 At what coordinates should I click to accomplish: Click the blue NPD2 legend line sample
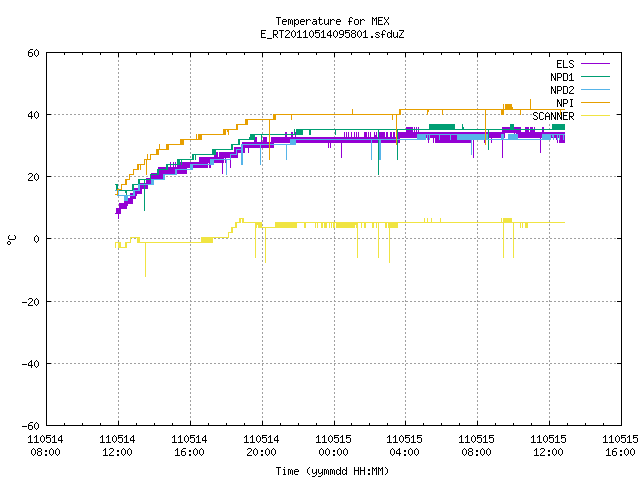[595, 90]
